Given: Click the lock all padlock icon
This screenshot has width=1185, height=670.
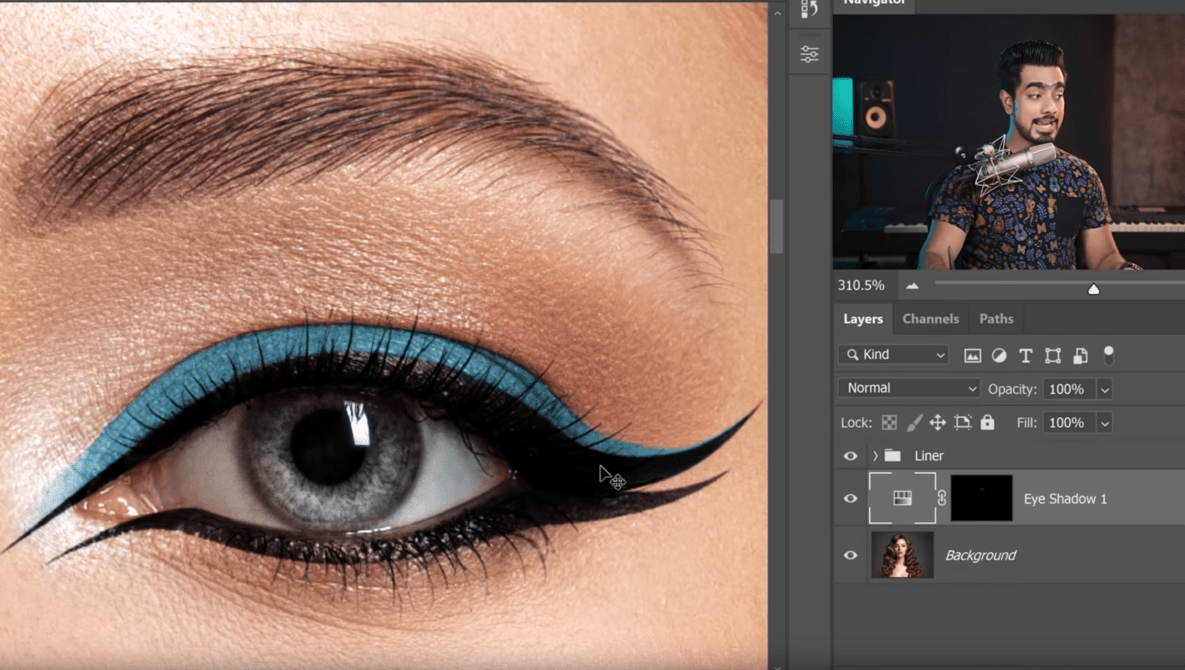Looking at the screenshot, I should click(987, 423).
